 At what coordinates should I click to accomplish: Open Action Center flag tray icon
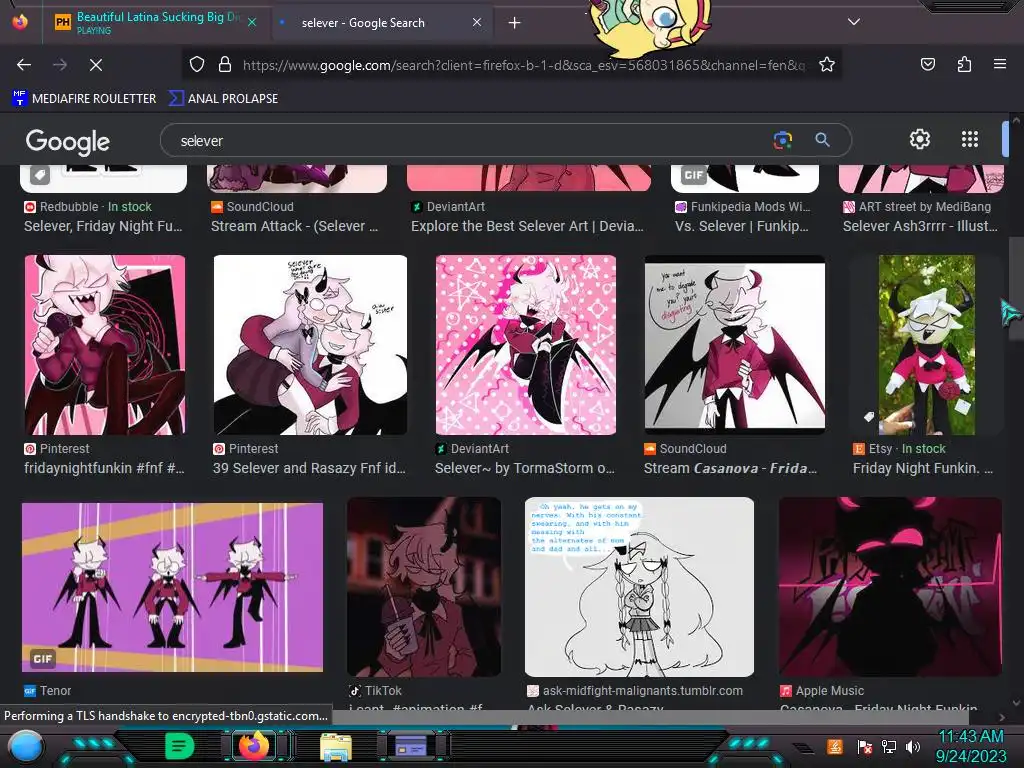(x=865, y=746)
